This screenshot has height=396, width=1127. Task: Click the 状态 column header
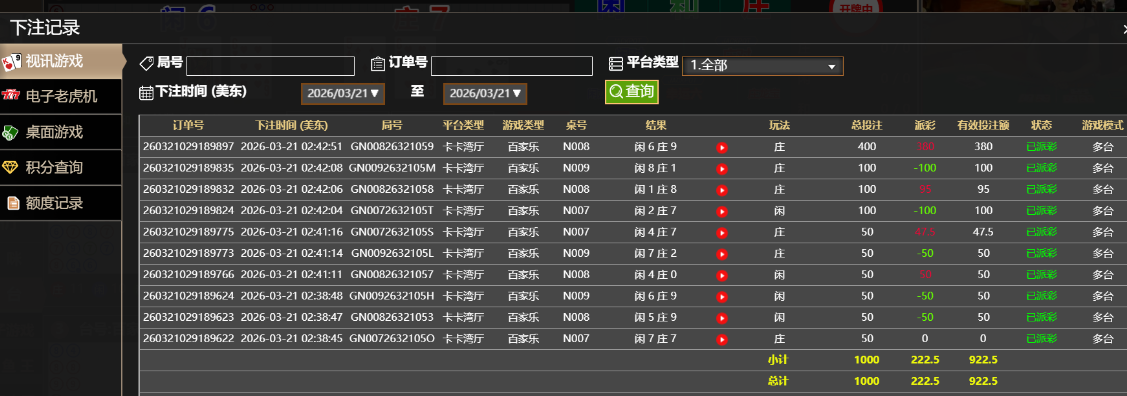(x=1041, y=125)
